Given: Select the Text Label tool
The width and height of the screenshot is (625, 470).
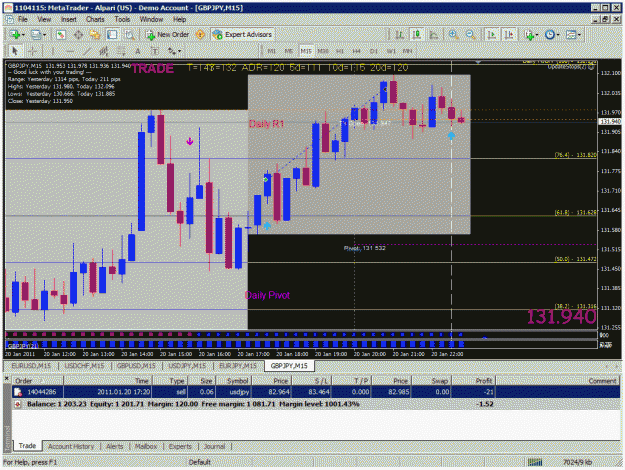Looking at the screenshot, I should click(155, 51).
